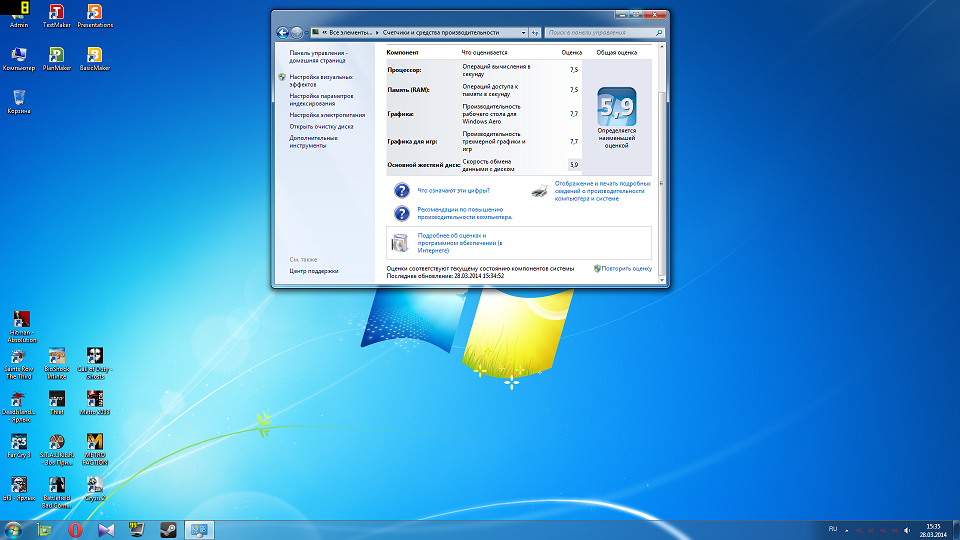Click the 'Память (RAM):' row label
960x540 pixels.
[x=408, y=90]
